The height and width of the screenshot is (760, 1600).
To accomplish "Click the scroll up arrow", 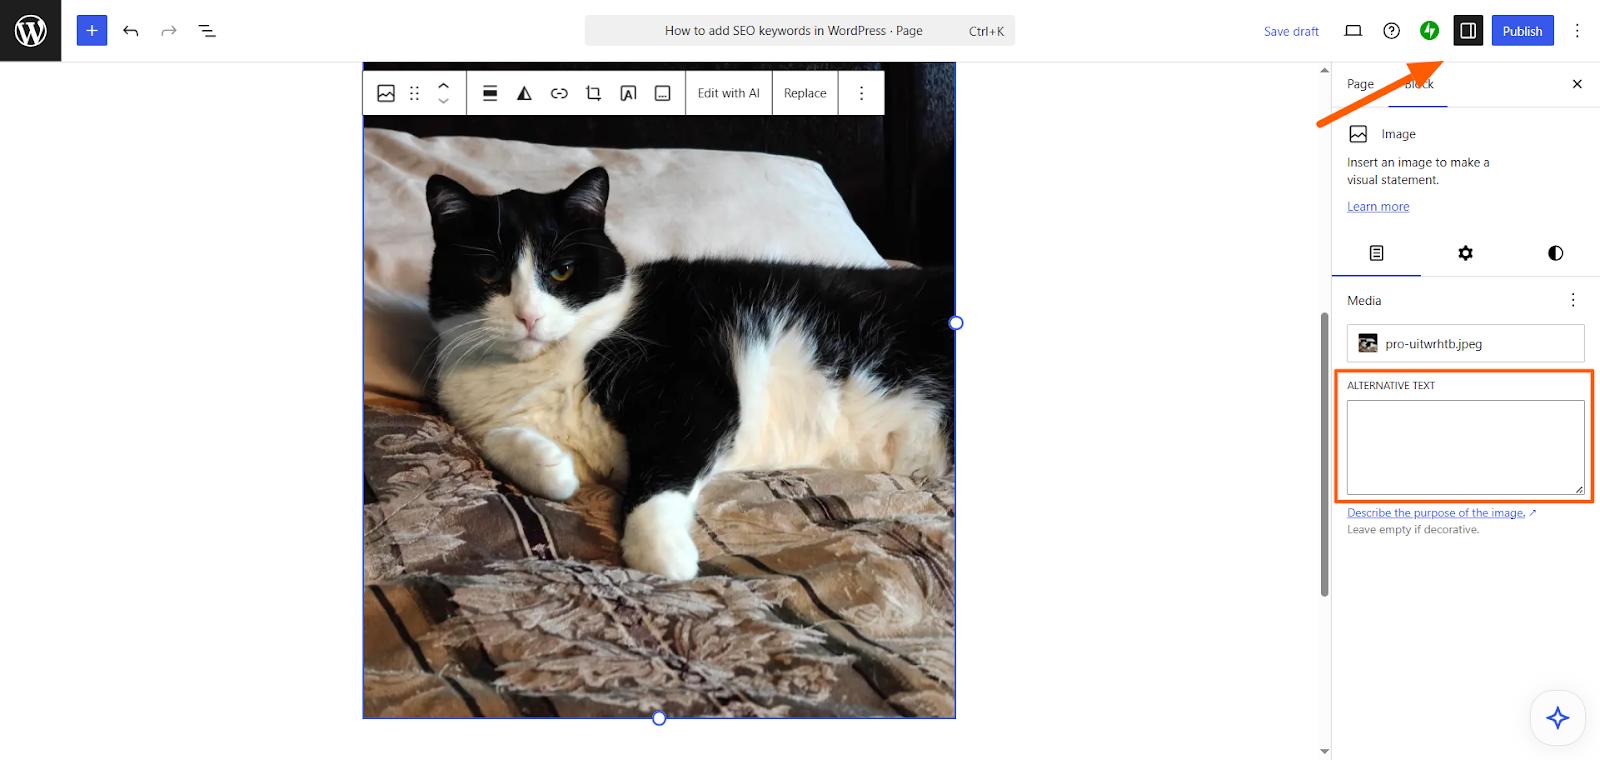I will [1324, 71].
